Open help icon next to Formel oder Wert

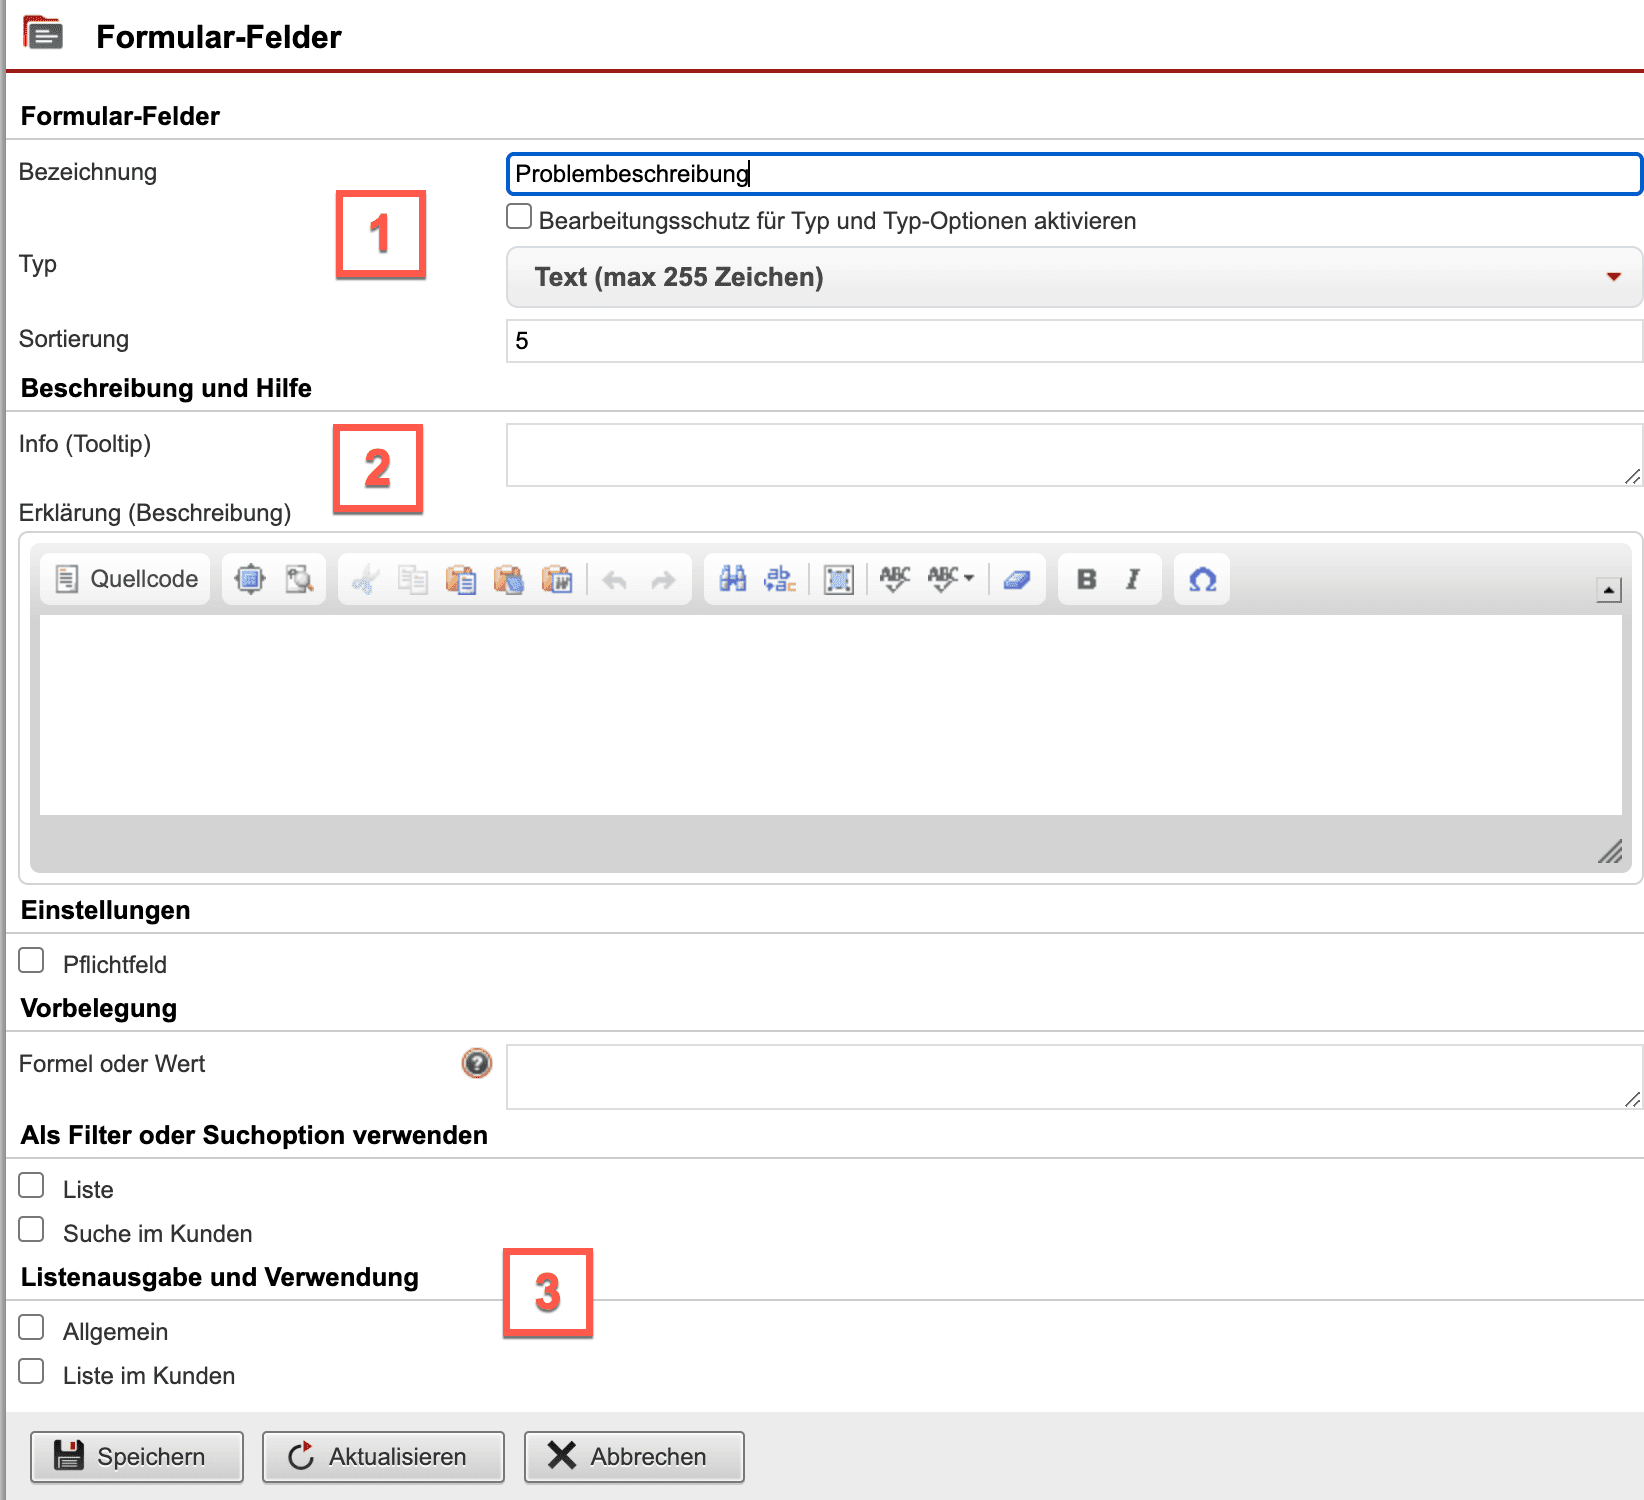477,1063
